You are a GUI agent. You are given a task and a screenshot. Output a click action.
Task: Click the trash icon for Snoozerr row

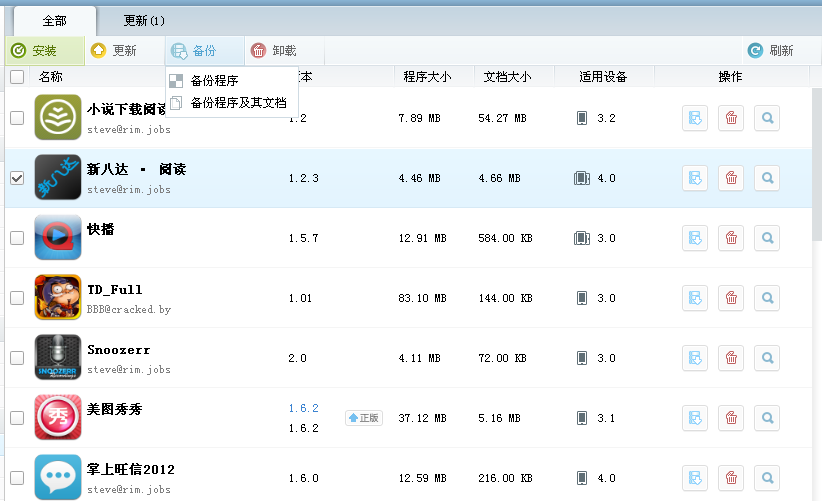[x=731, y=358]
